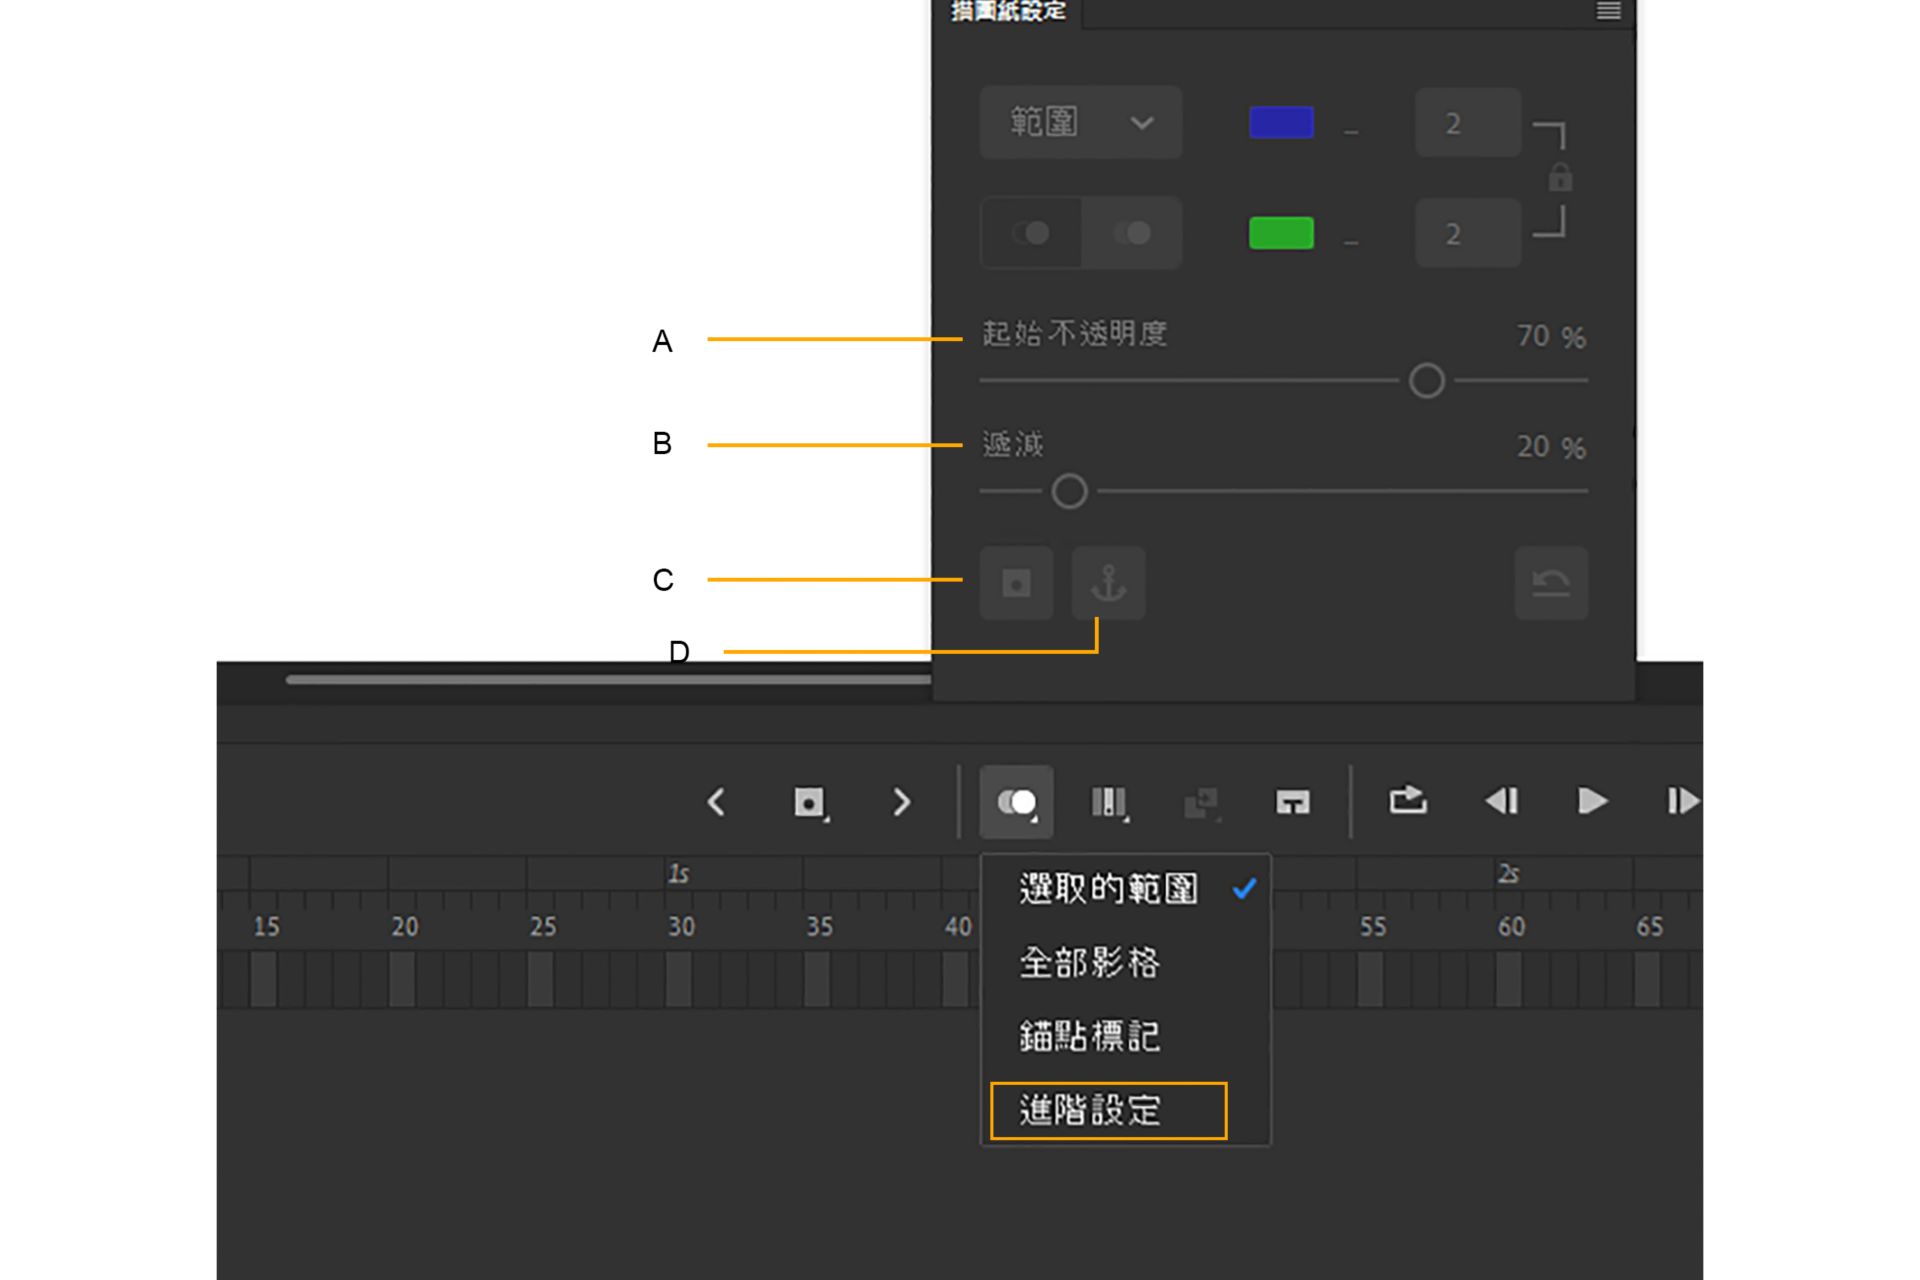The width and height of the screenshot is (1920, 1280).
Task: Click the edit multiple frames icon
Action: tap(1108, 802)
